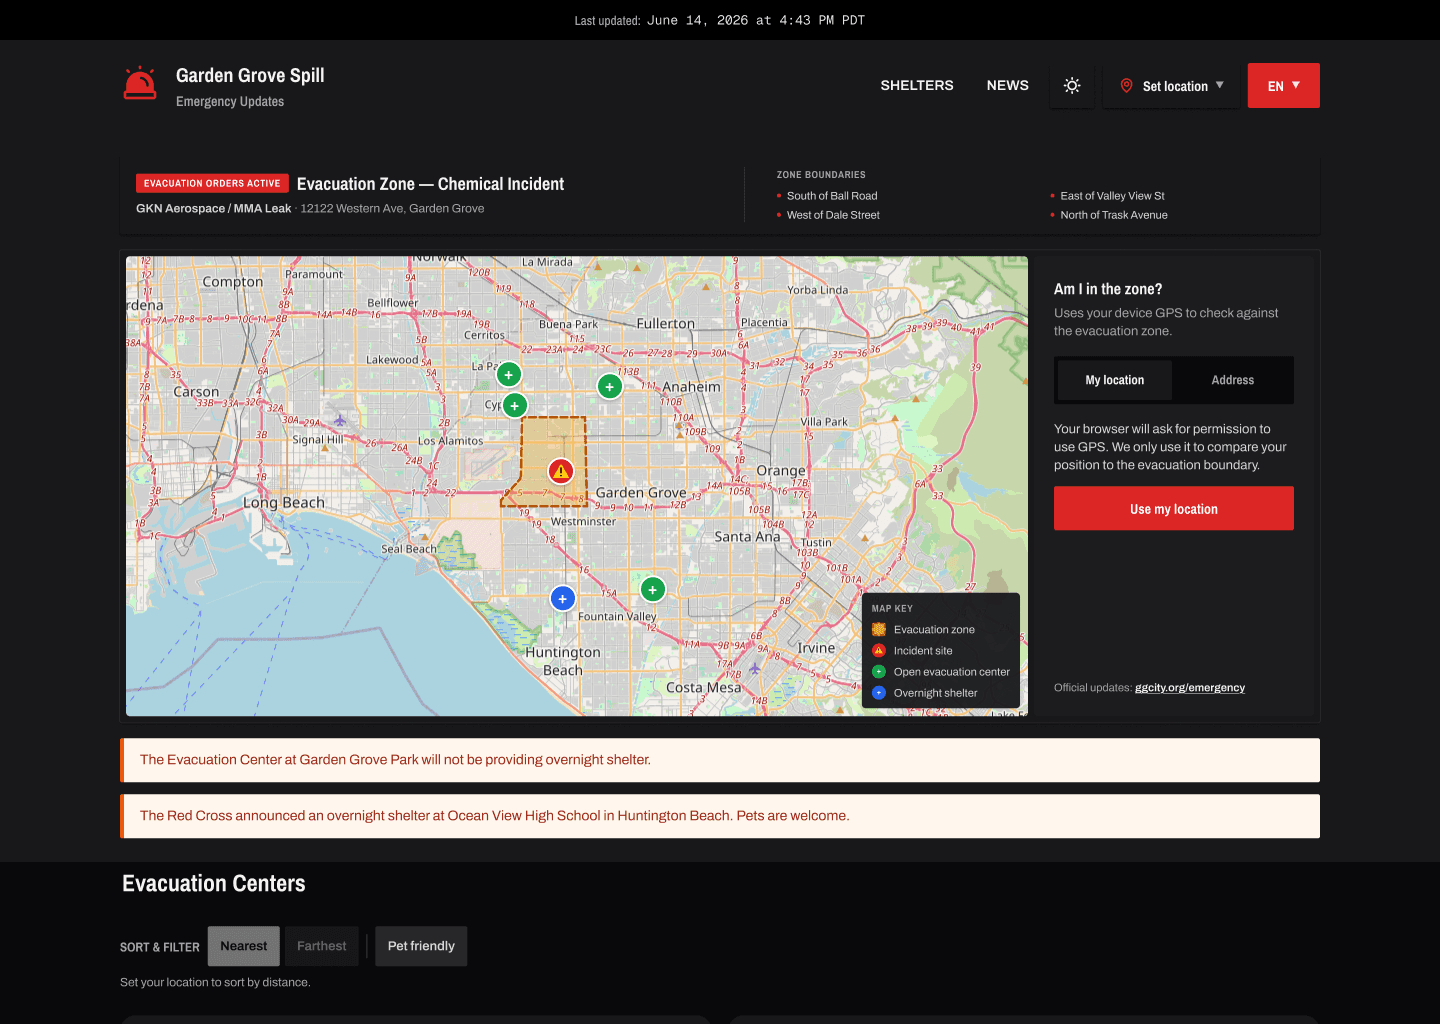Click the EVACUATION ORDERS ACTIVE badge
This screenshot has height=1024, width=1440.
212,183
